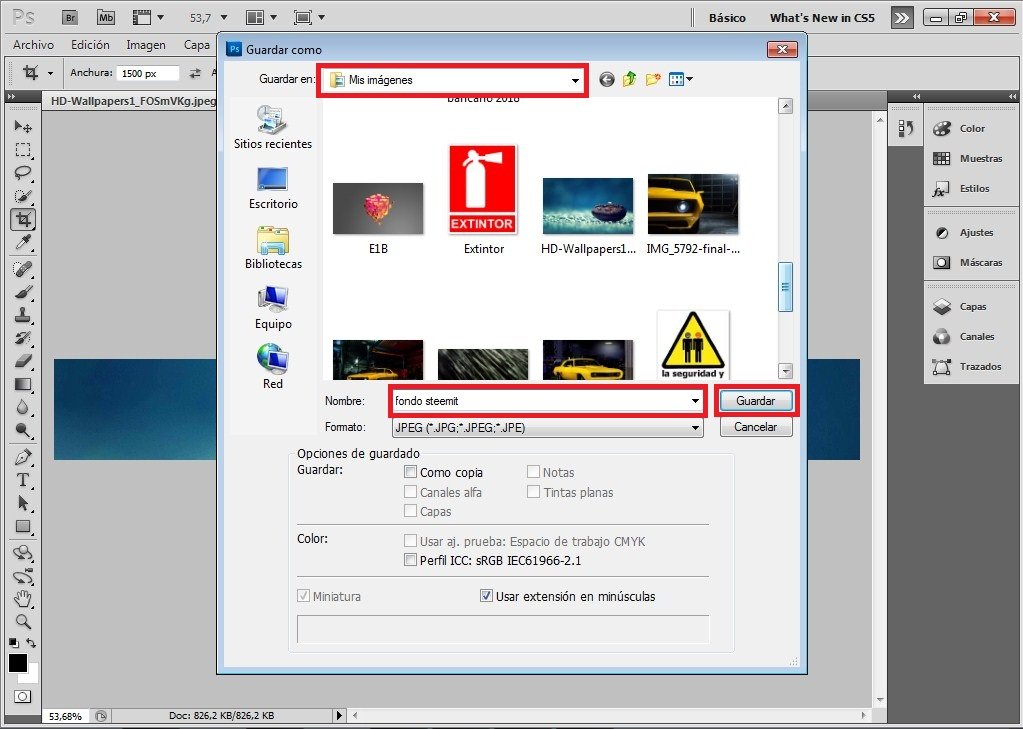The width and height of the screenshot is (1023, 729).
Task: Select the Eyedropper tool
Action: (x=23, y=243)
